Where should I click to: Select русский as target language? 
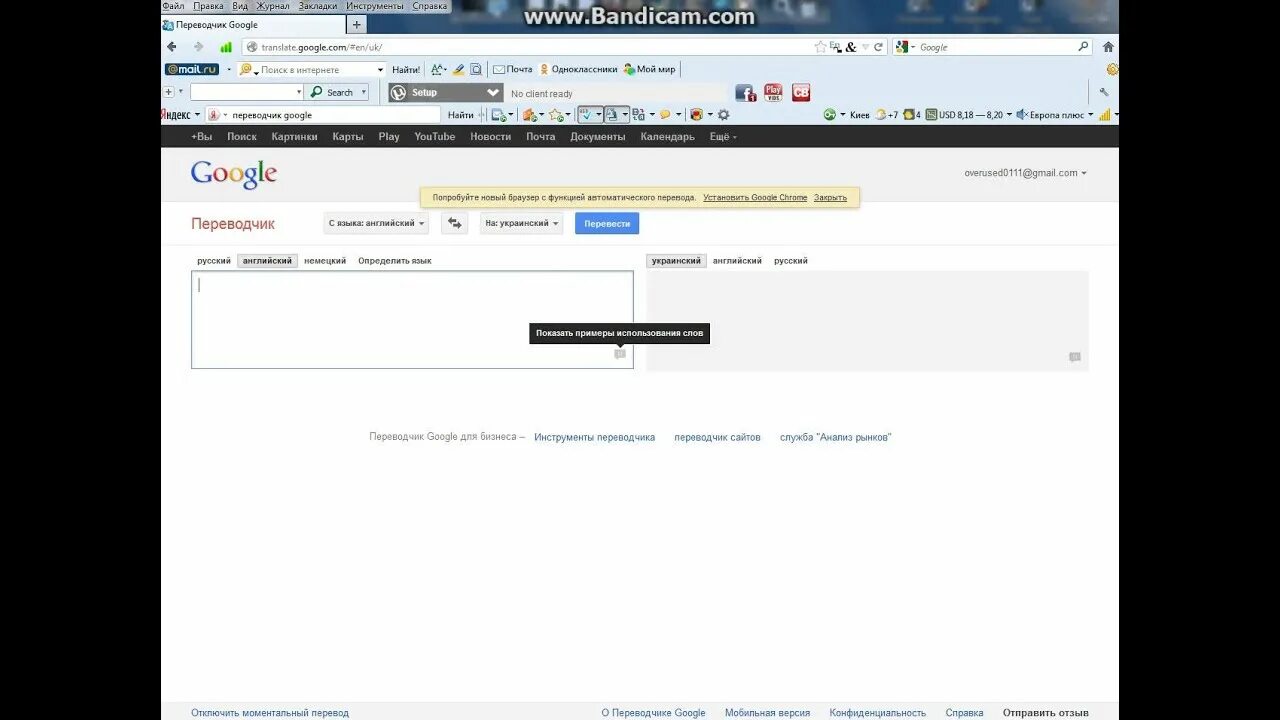point(791,261)
